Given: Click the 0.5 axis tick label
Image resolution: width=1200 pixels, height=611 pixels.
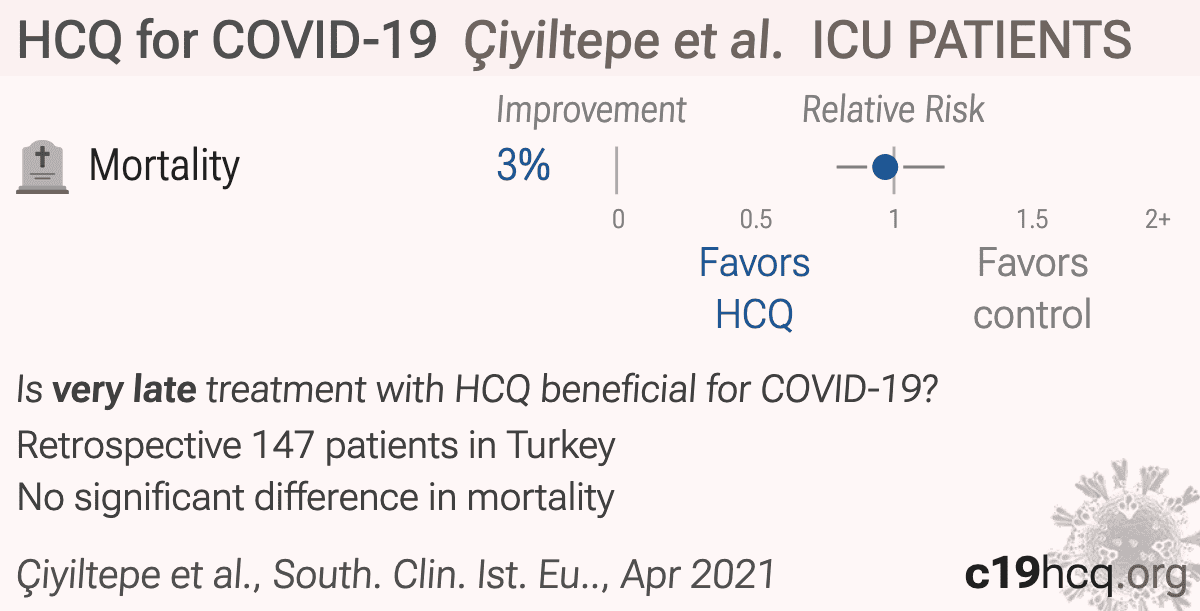Looking at the screenshot, I should coord(755,219).
